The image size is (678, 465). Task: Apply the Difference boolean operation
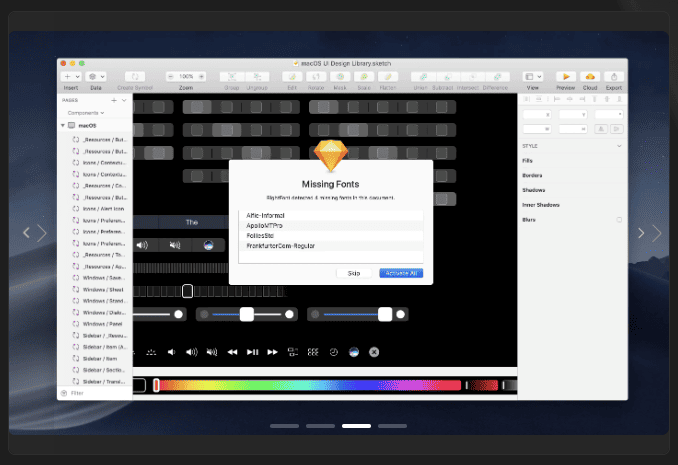[497, 77]
